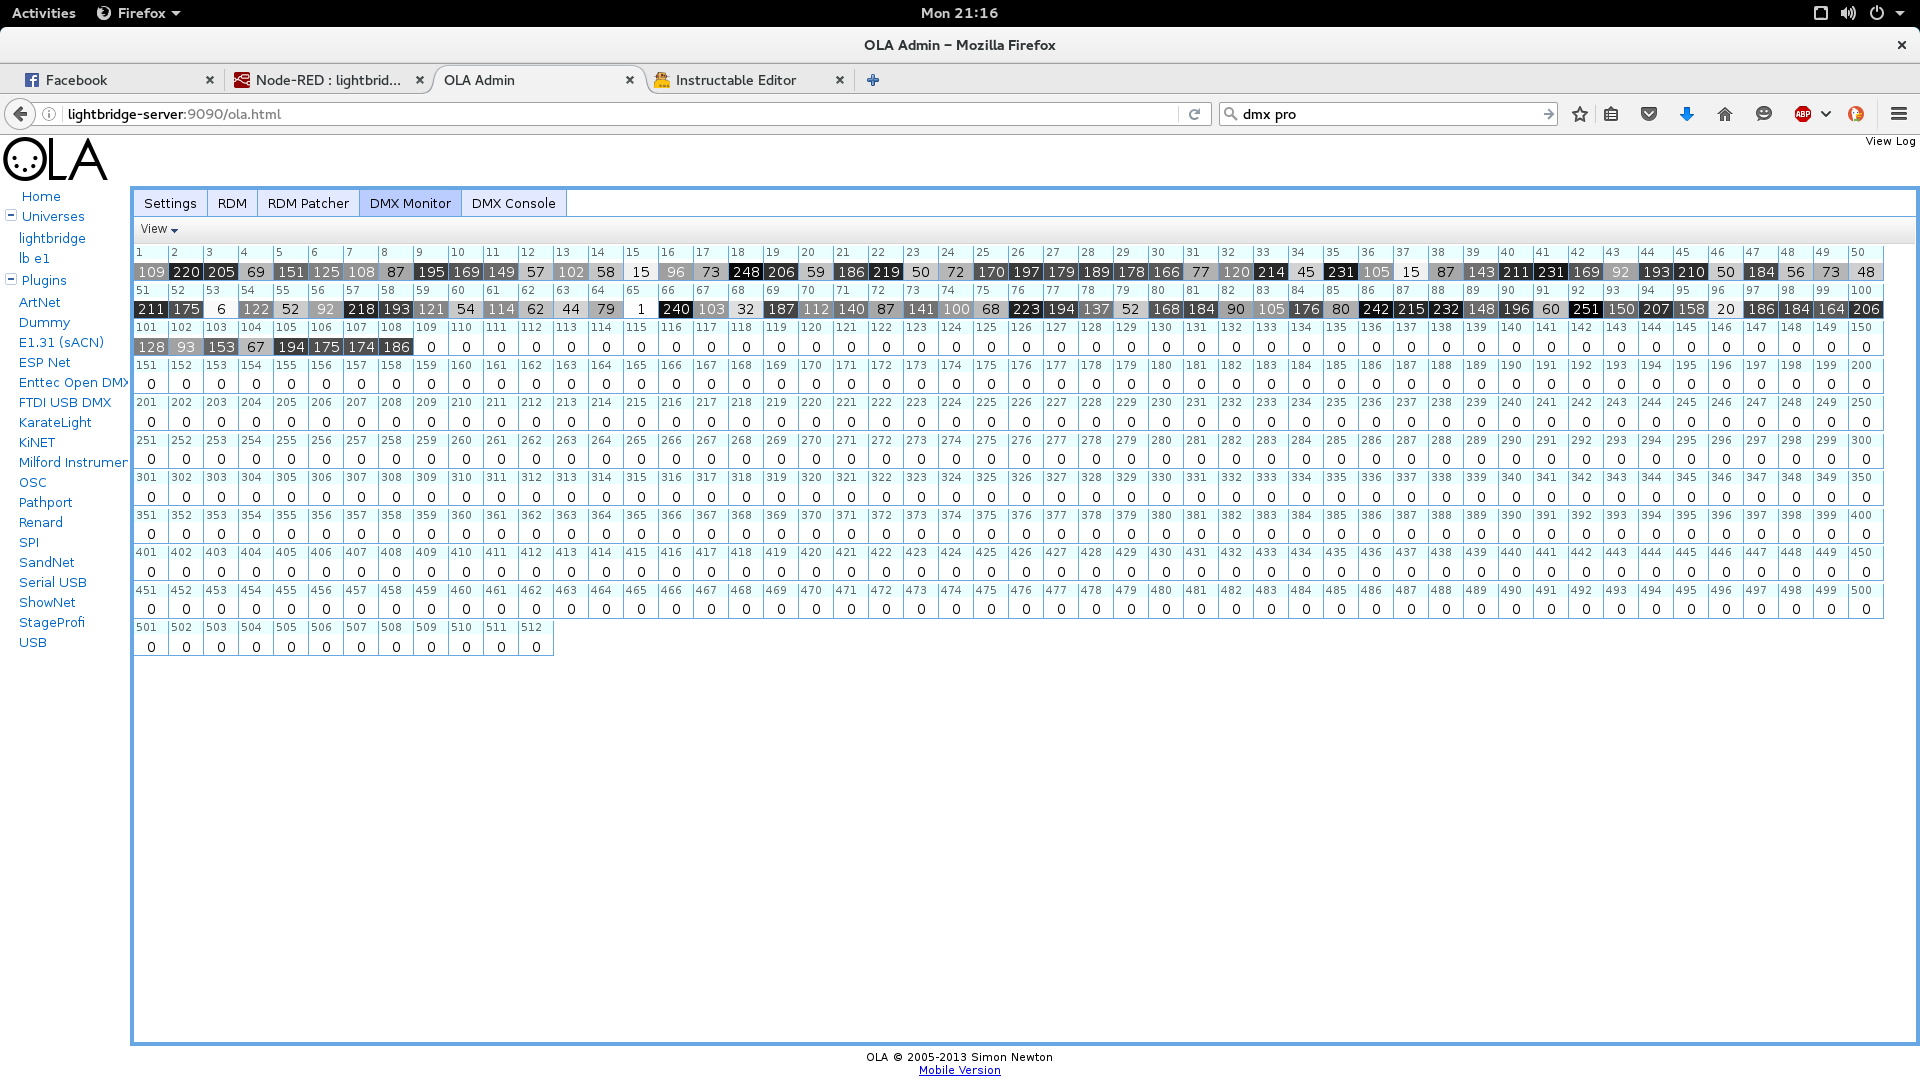Click the lightbridge universe tree item
The width and height of the screenshot is (1920, 1080).
[x=51, y=237]
